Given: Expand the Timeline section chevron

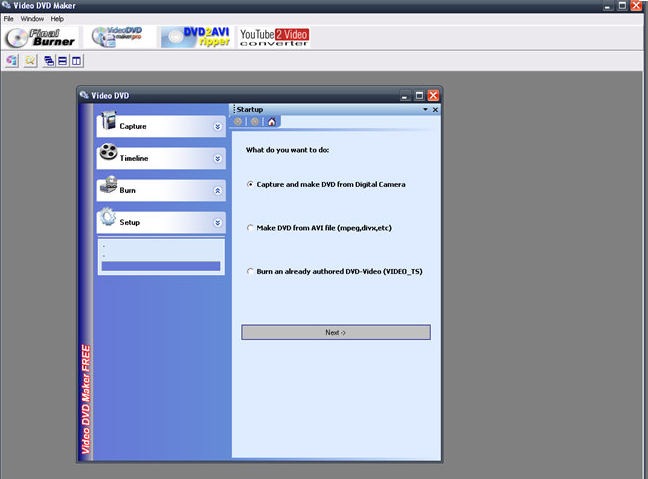Looking at the screenshot, I should click(x=218, y=159).
